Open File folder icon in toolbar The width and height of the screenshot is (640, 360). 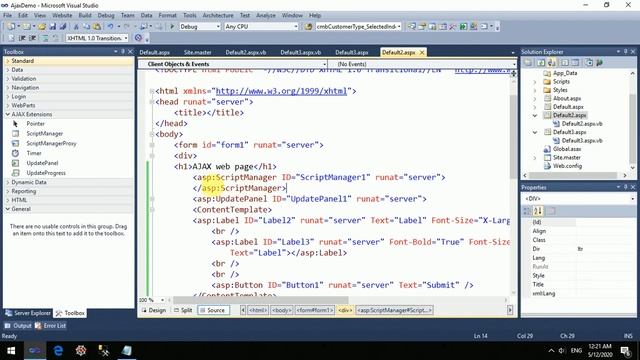point(42,27)
